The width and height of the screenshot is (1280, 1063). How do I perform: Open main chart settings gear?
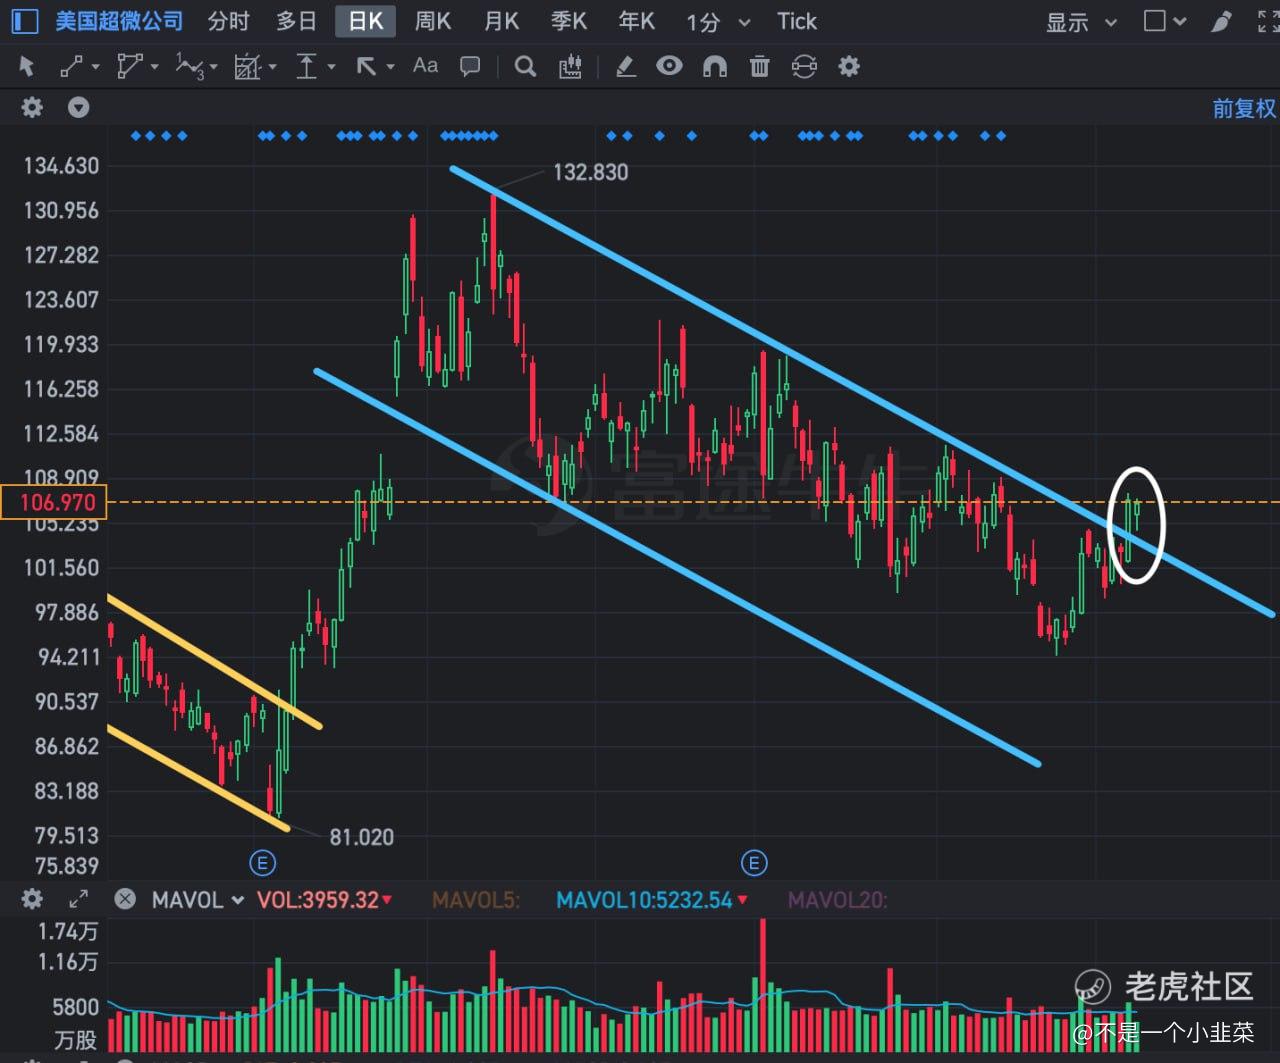pyautogui.click(x=32, y=107)
